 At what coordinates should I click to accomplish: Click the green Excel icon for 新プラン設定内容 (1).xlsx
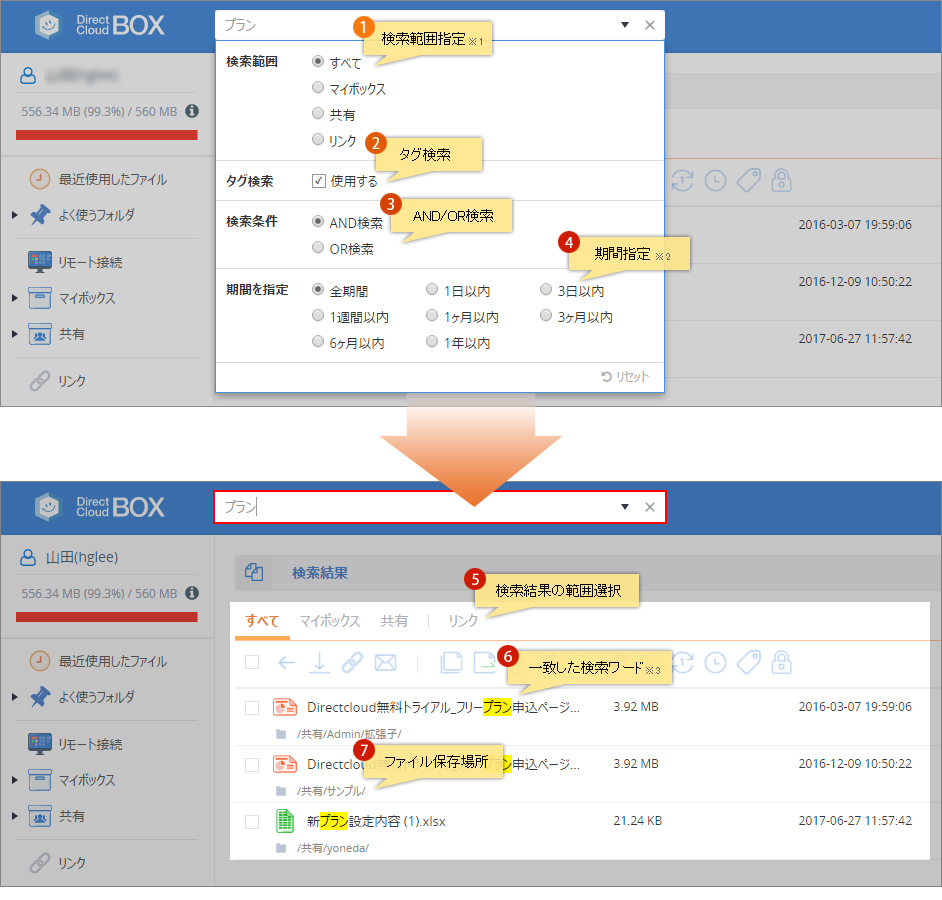point(285,821)
